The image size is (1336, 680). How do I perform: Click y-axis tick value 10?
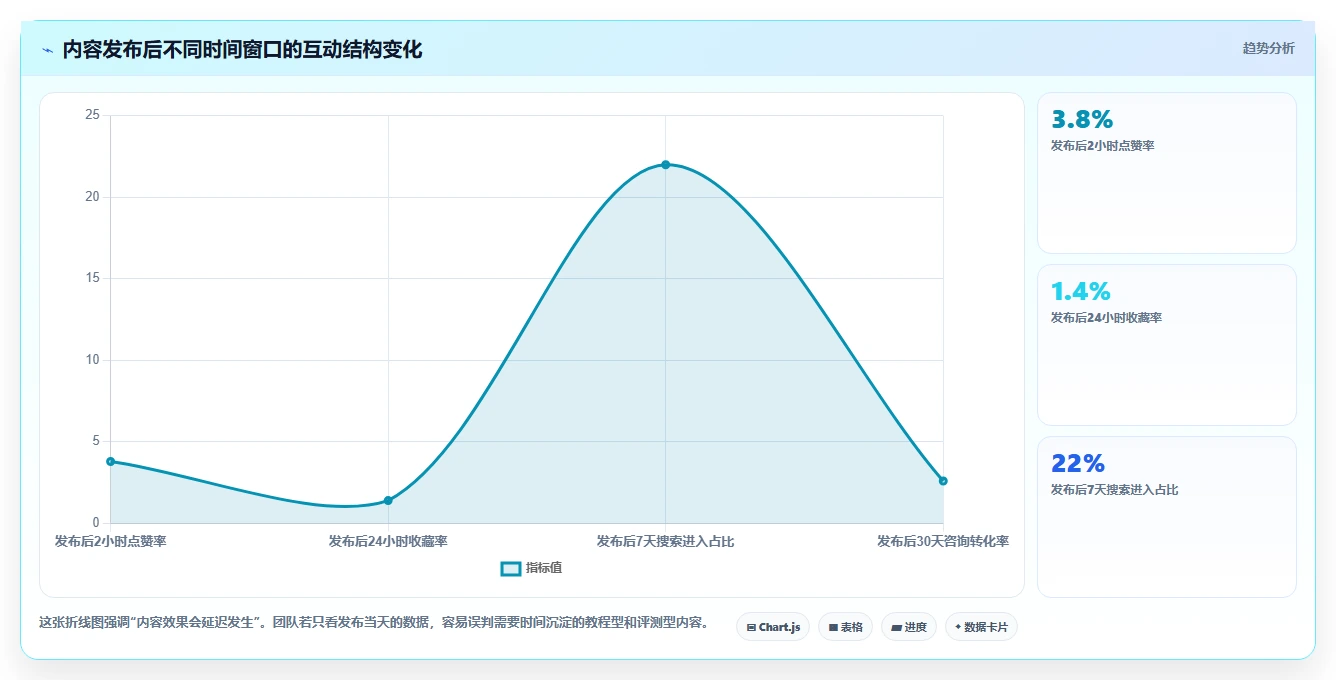pos(92,360)
